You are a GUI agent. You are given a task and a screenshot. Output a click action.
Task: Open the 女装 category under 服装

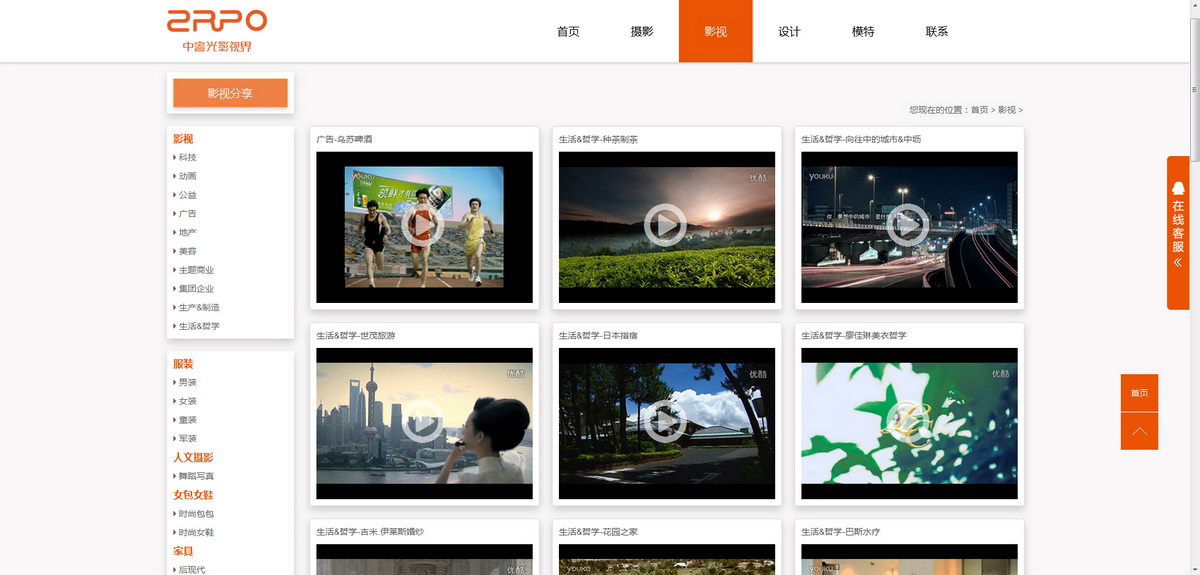pyautogui.click(x=188, y=401)
